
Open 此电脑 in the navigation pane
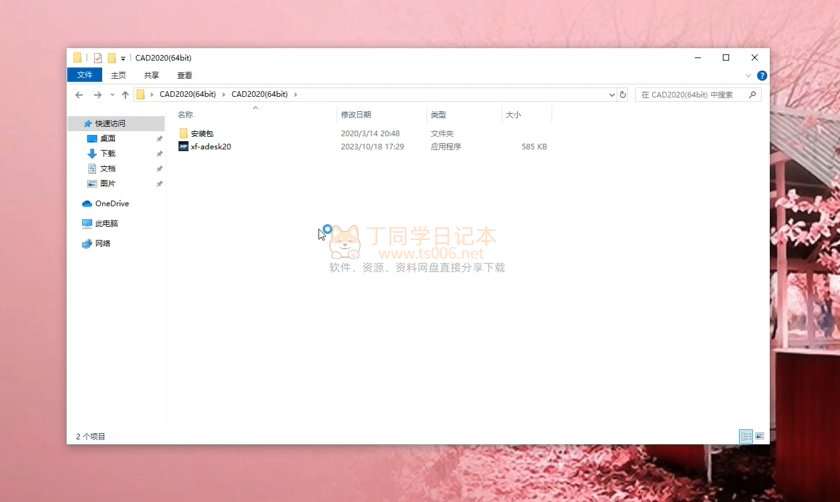(106, 223)
